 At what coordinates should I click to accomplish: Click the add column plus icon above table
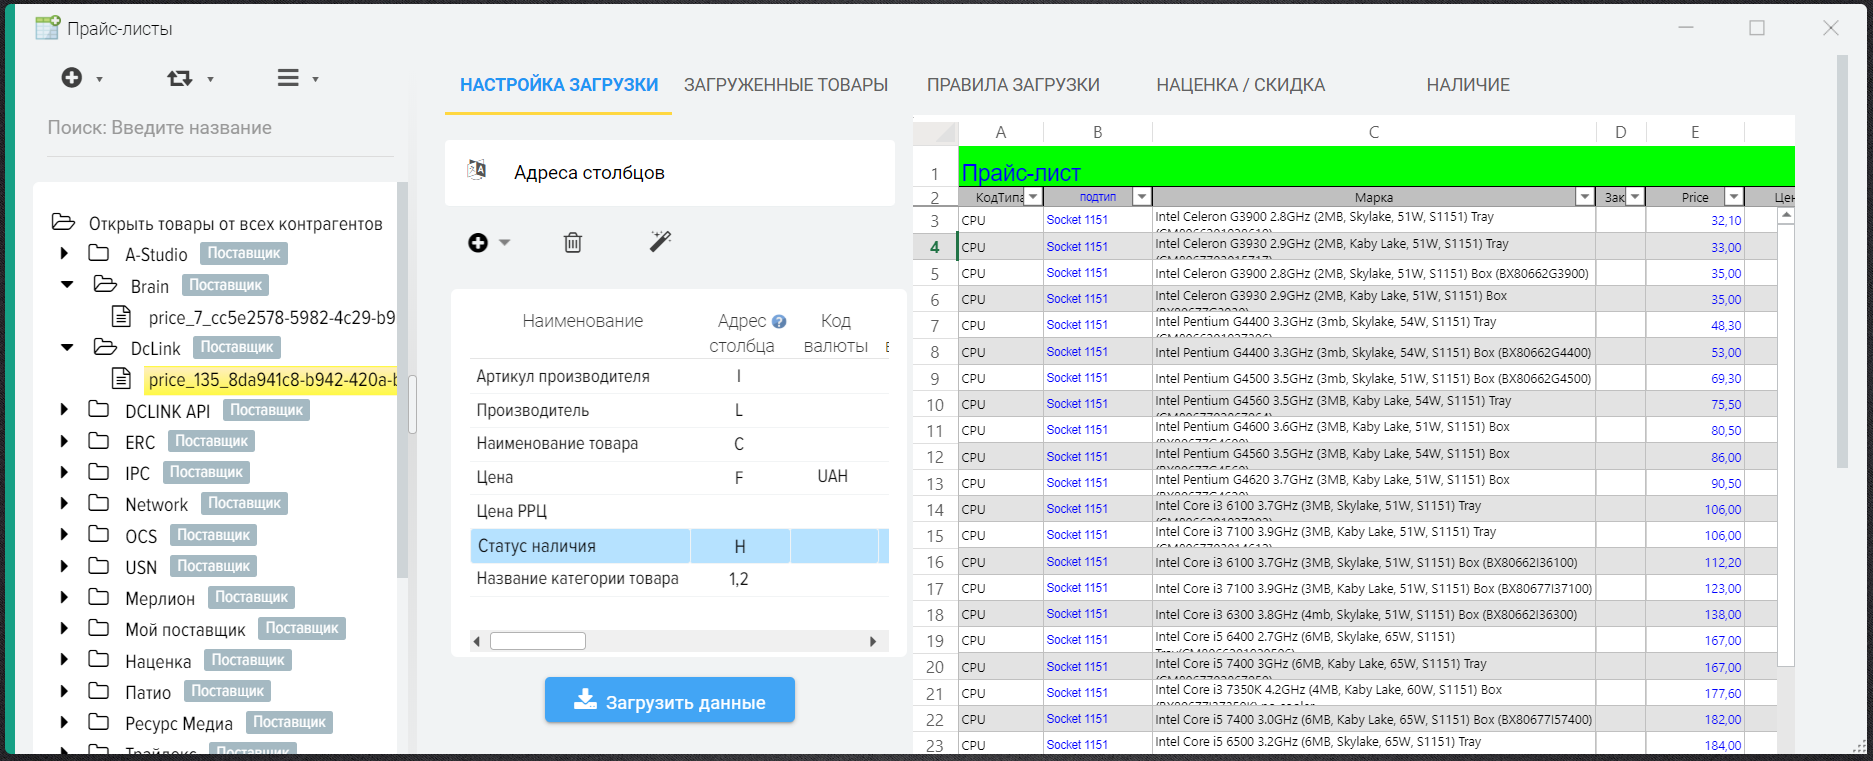click(479, 242)
